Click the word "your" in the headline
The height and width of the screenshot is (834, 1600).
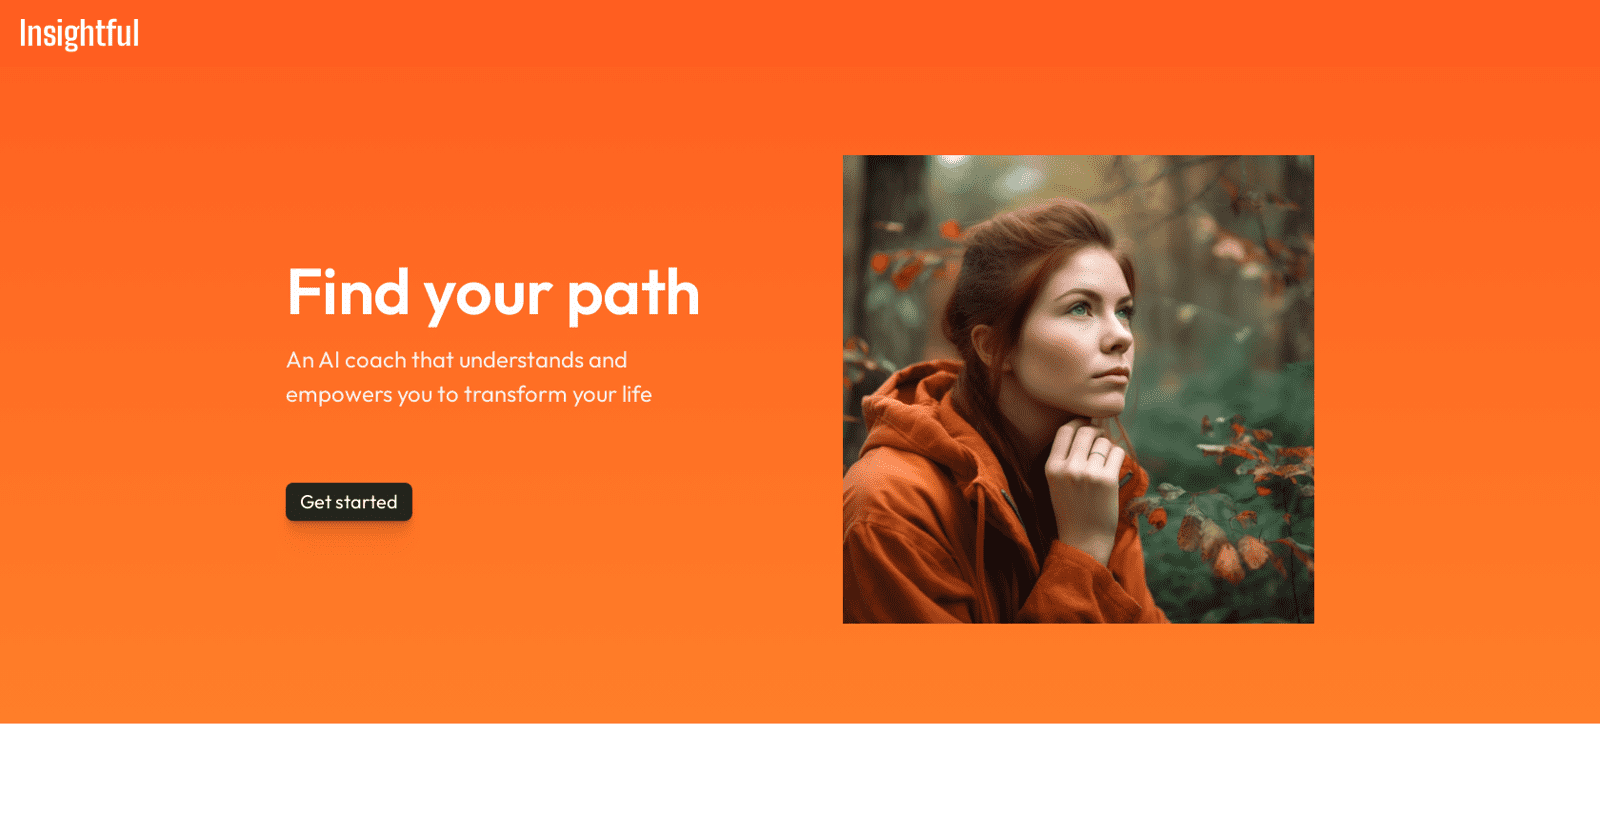pyautogui.click(x=488, y=298)
